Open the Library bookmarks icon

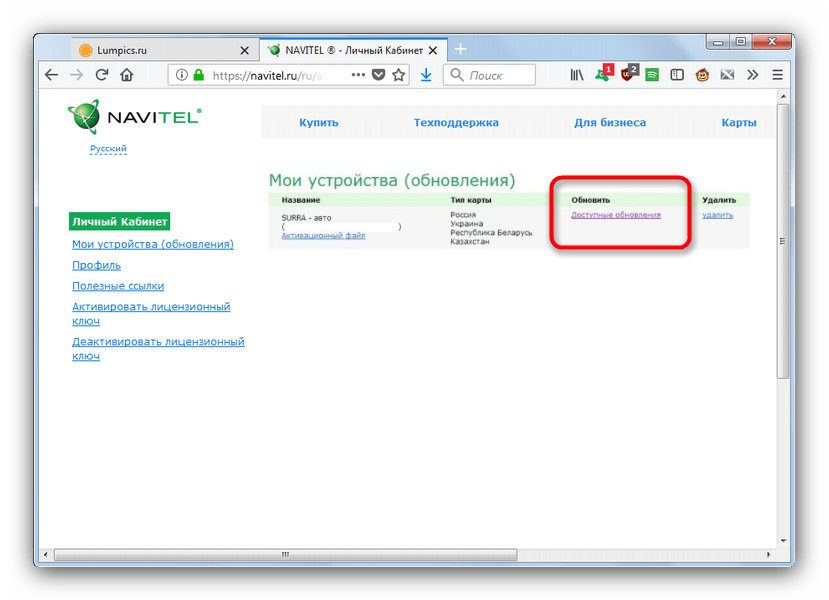pyautogui.click(x=577, y=75)
